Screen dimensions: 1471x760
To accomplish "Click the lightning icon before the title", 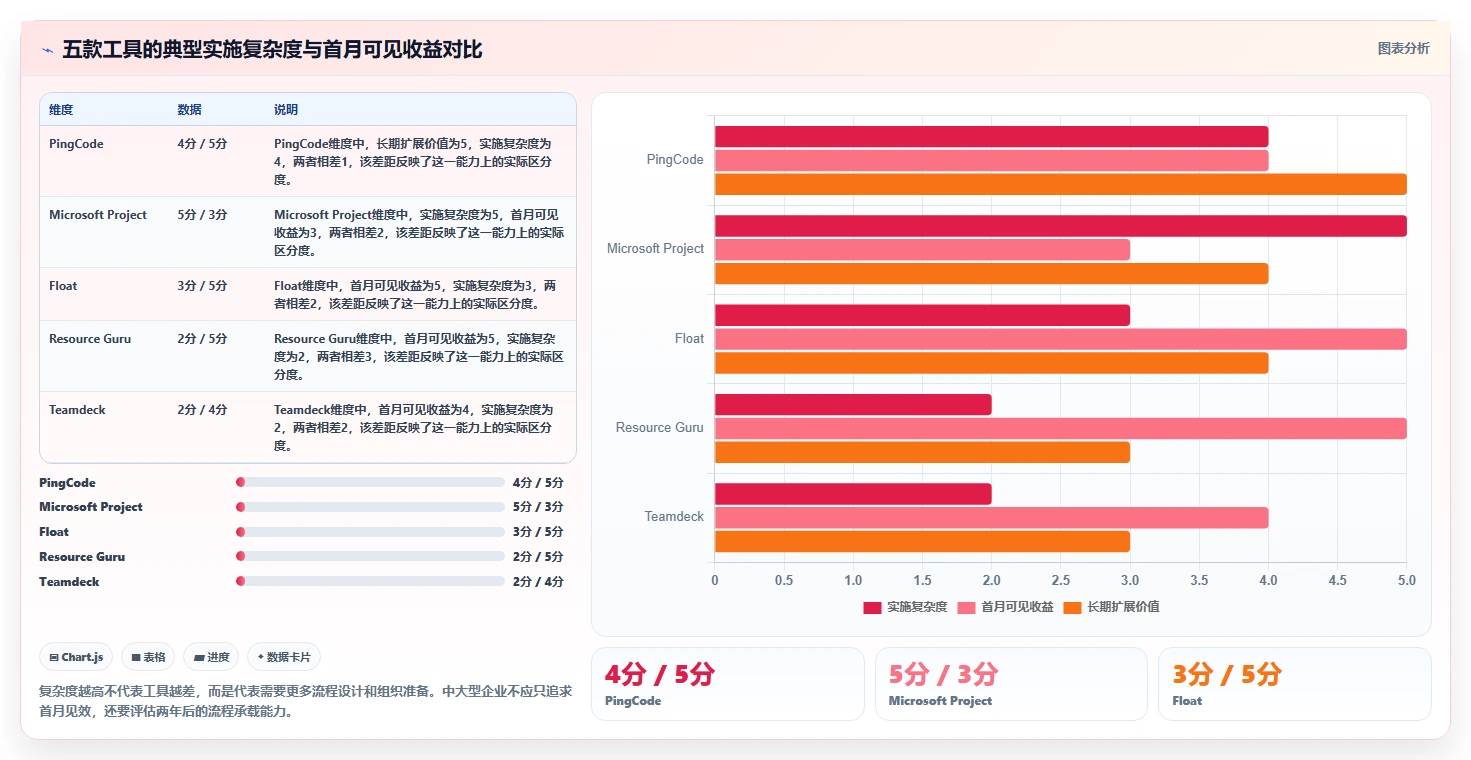I will (x=47, y=50).
